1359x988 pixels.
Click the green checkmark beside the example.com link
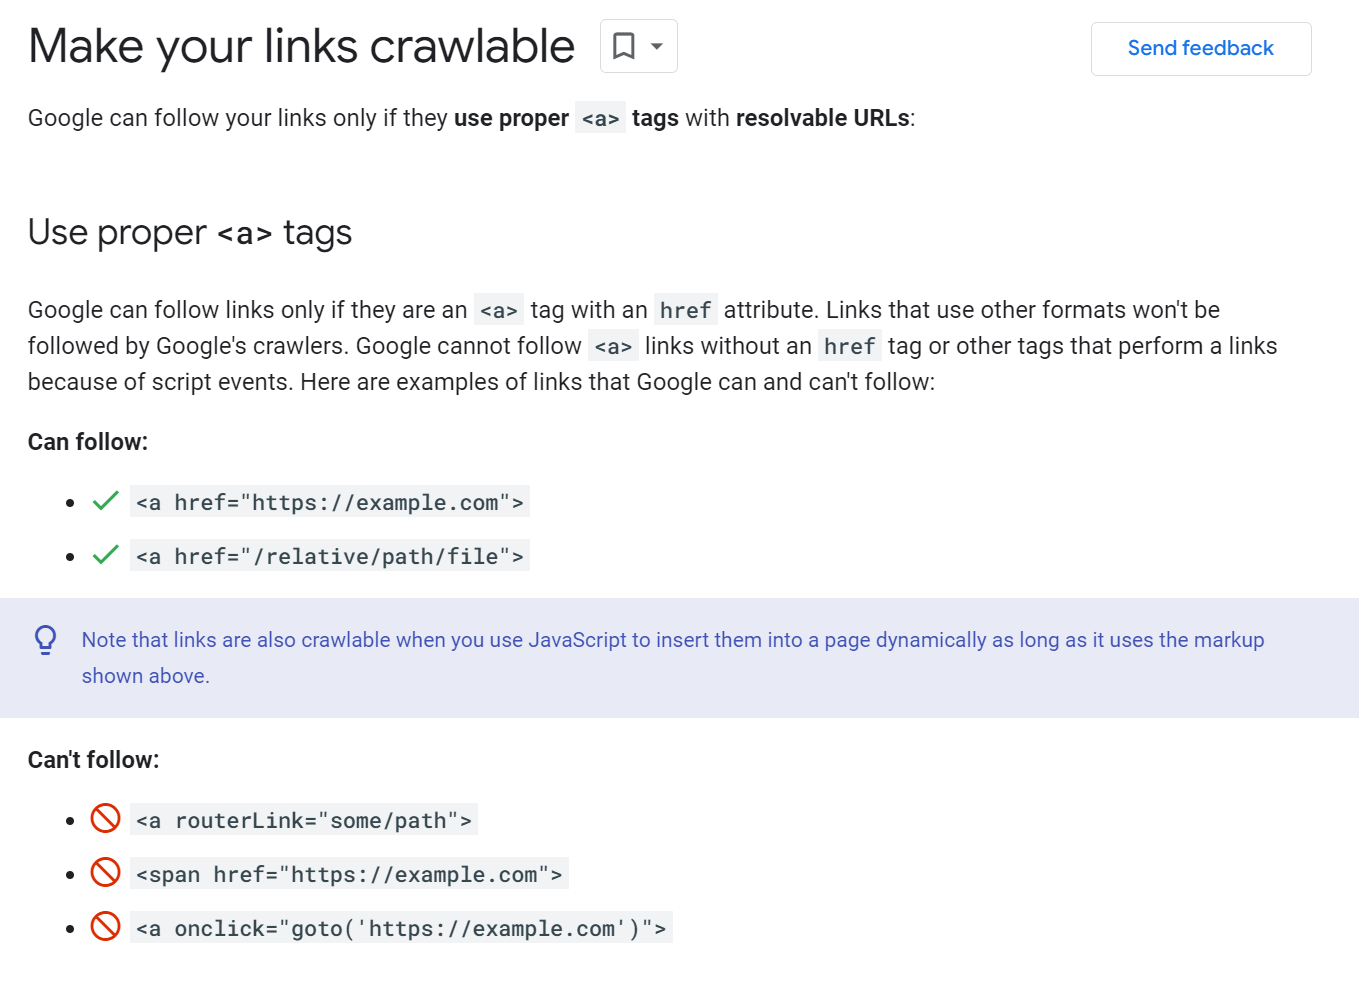(x=104, y=501)
